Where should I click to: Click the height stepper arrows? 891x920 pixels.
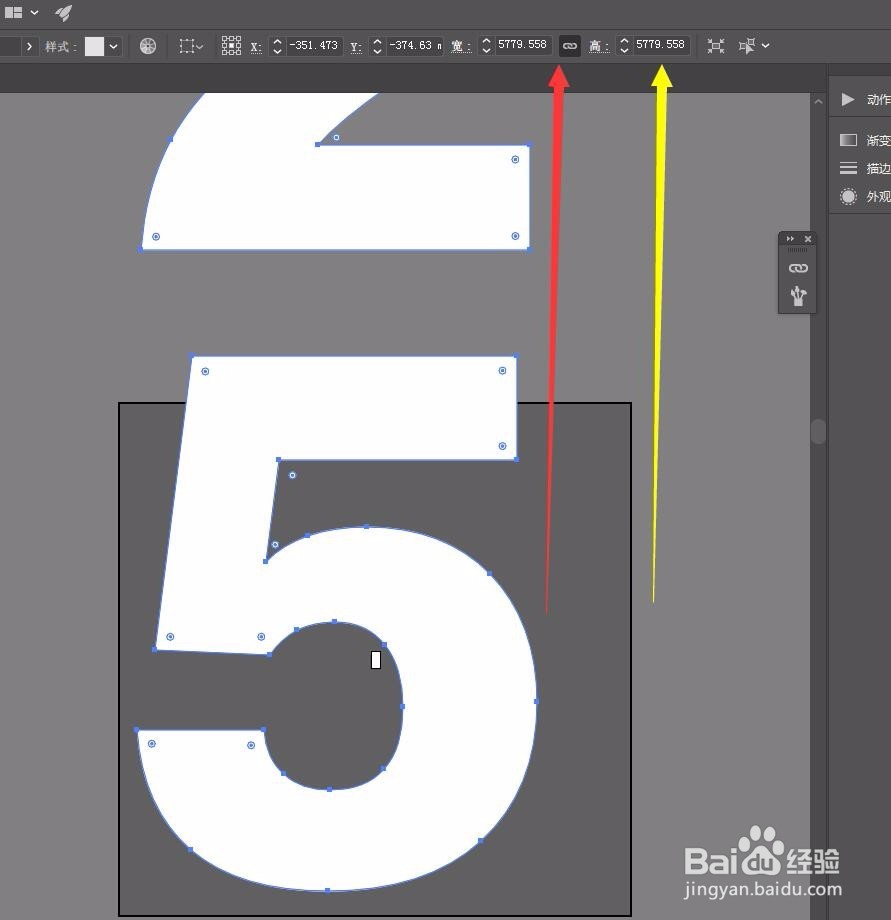point(624,46)
